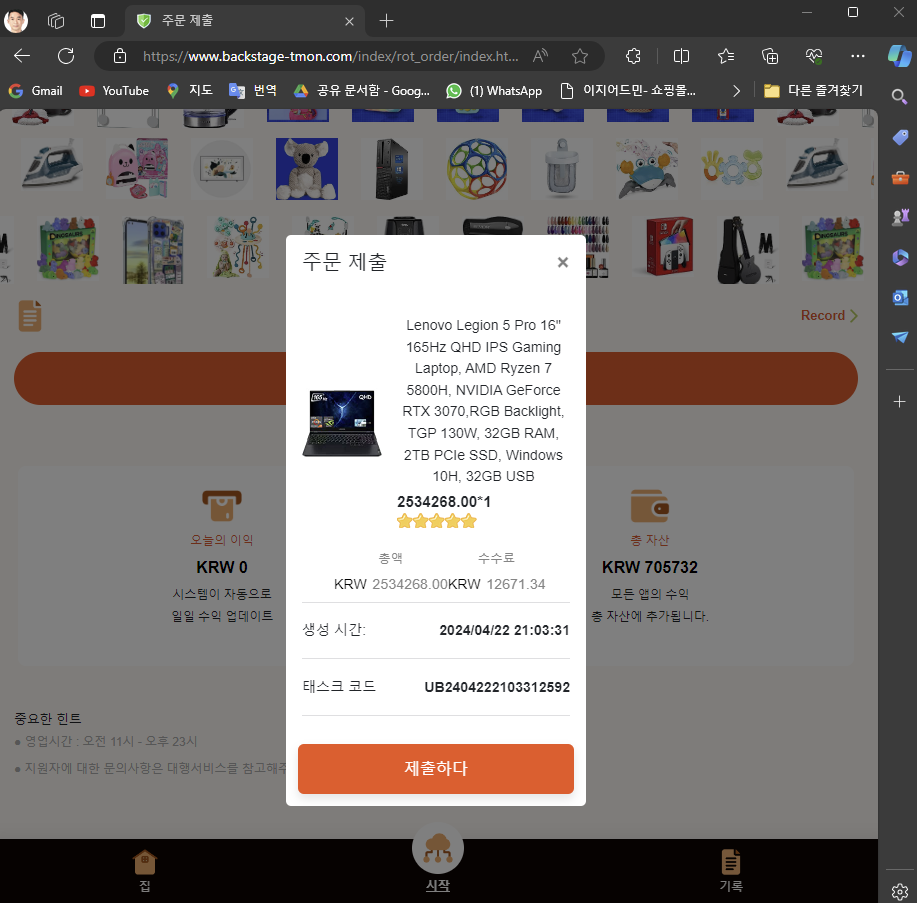Open the sidebar Drop paper plane icon
The width and height of the screenshot is (917, 903).
[x=900, y=337]
